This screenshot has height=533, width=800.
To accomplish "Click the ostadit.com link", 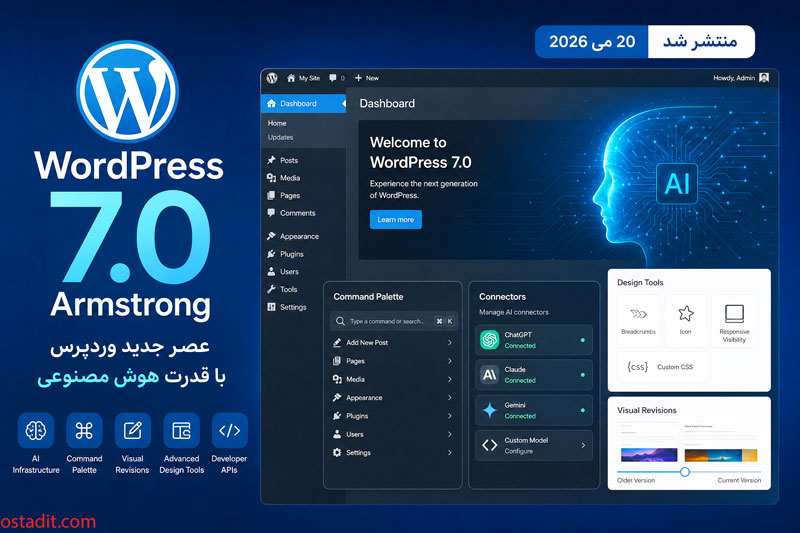I will [48, 521].
